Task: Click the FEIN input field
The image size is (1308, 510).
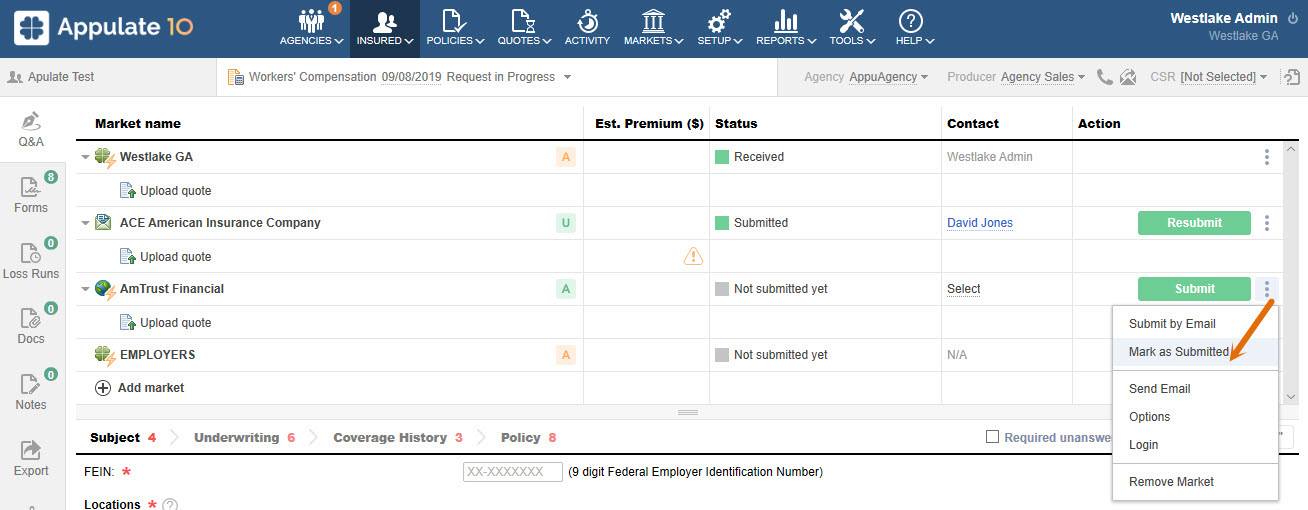Action: (x=512, y=472)
